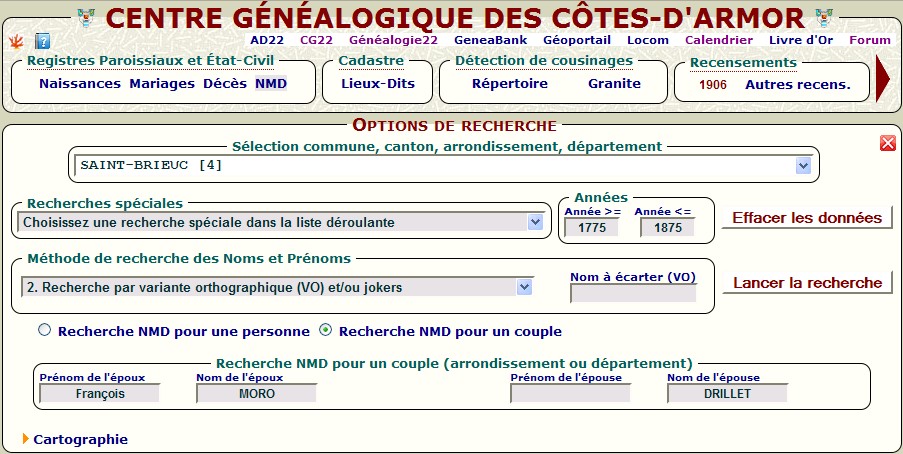The width and height of the screenshot is (903, 454).
Task: Click the red coral icon at top left
Action: point(16,41)
